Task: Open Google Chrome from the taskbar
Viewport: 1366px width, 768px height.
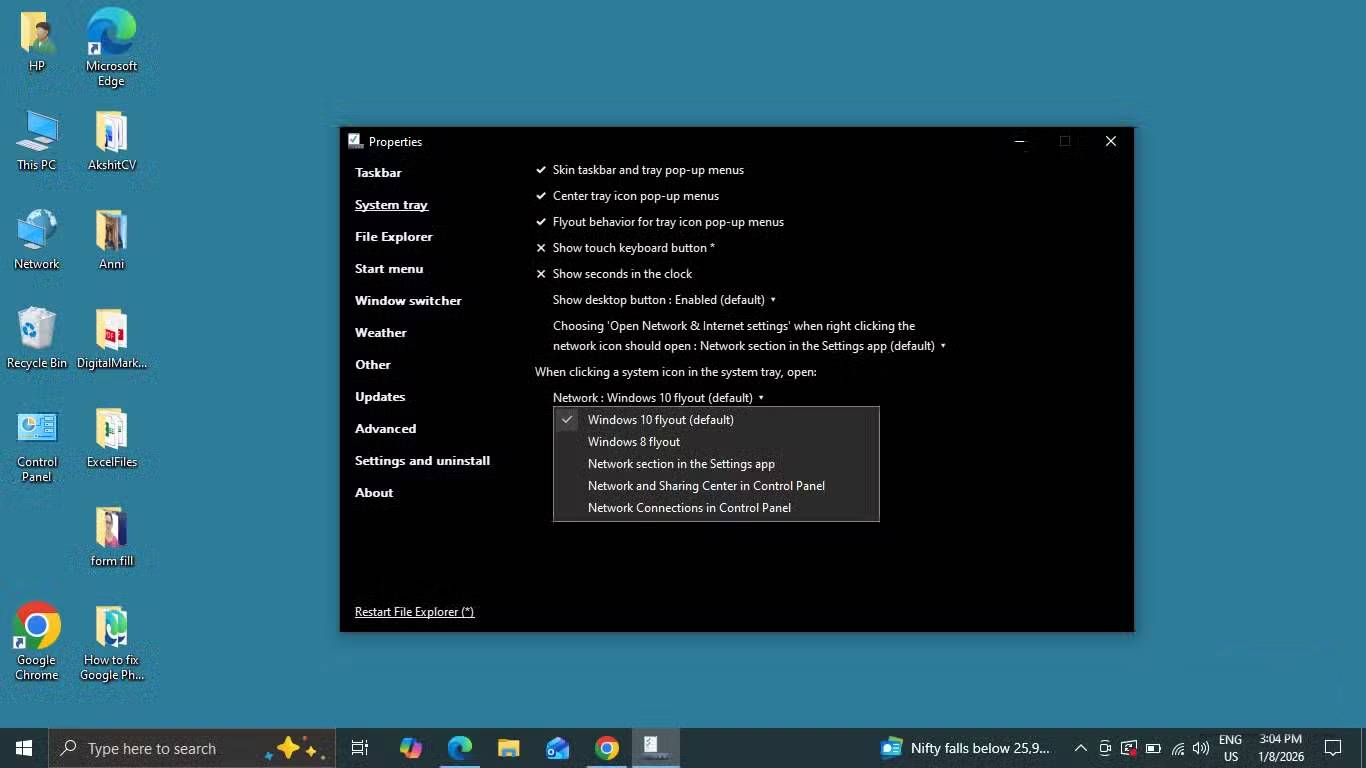Action: point(606,748)
